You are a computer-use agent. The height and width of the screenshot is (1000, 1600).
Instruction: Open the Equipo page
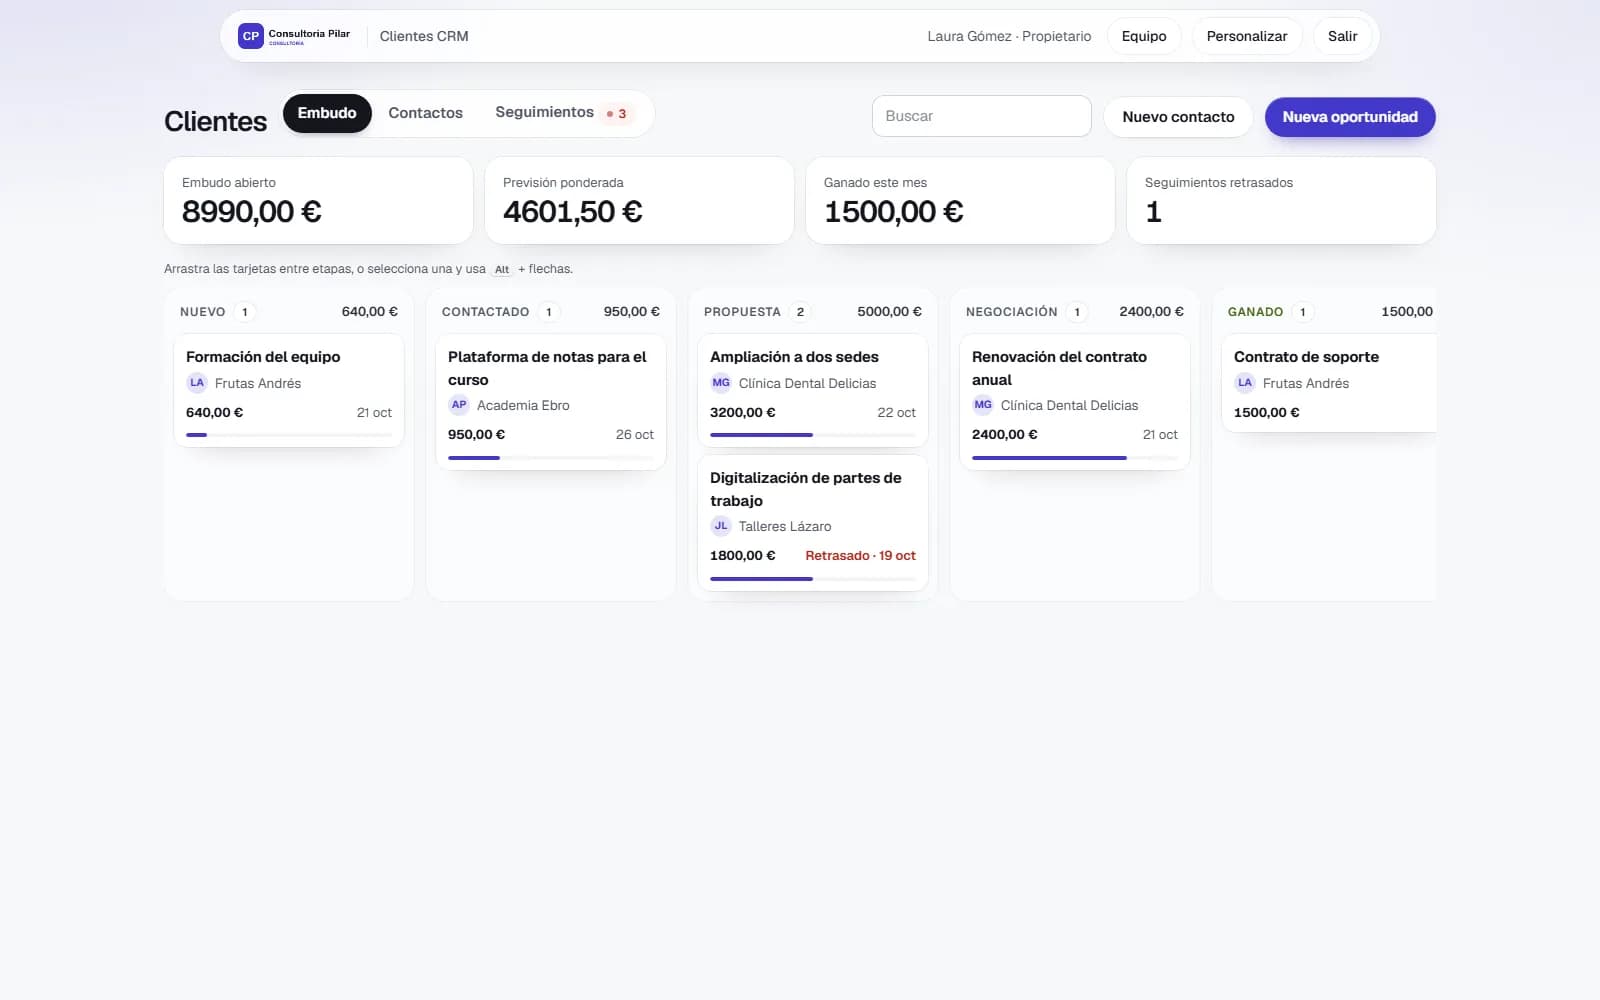[x=1144, y=36]
